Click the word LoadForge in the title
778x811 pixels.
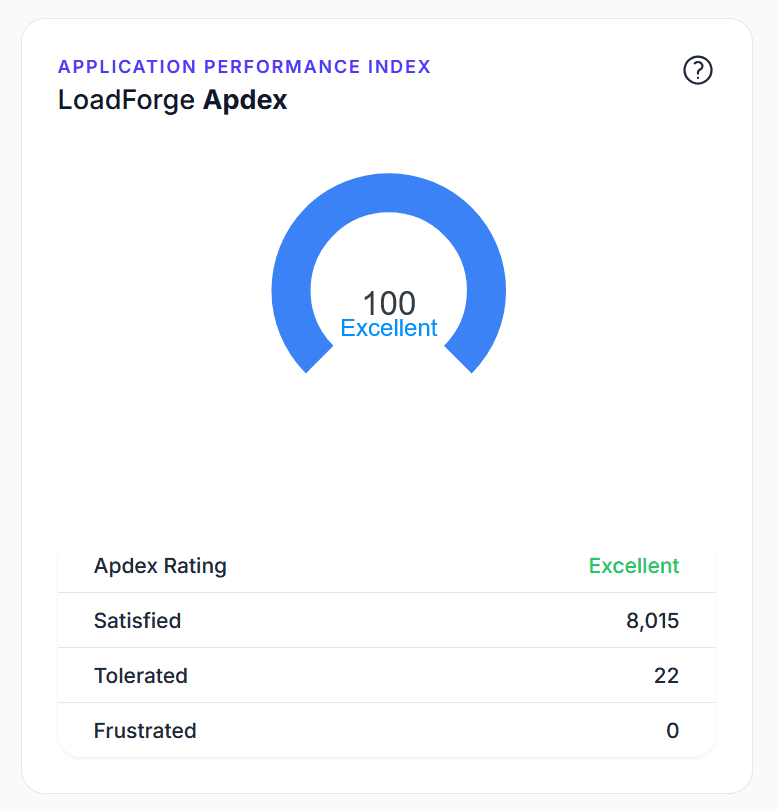click(127, 100)
